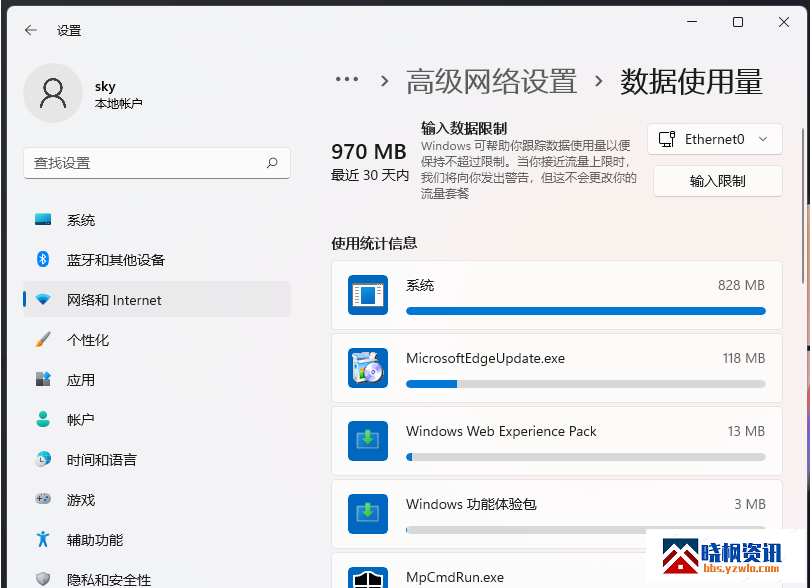The width and height of the screenshot is (810, 588).
Task: Expand the breadcrumb ellipsis for hidden pages
Action: (x=347, y=80)
